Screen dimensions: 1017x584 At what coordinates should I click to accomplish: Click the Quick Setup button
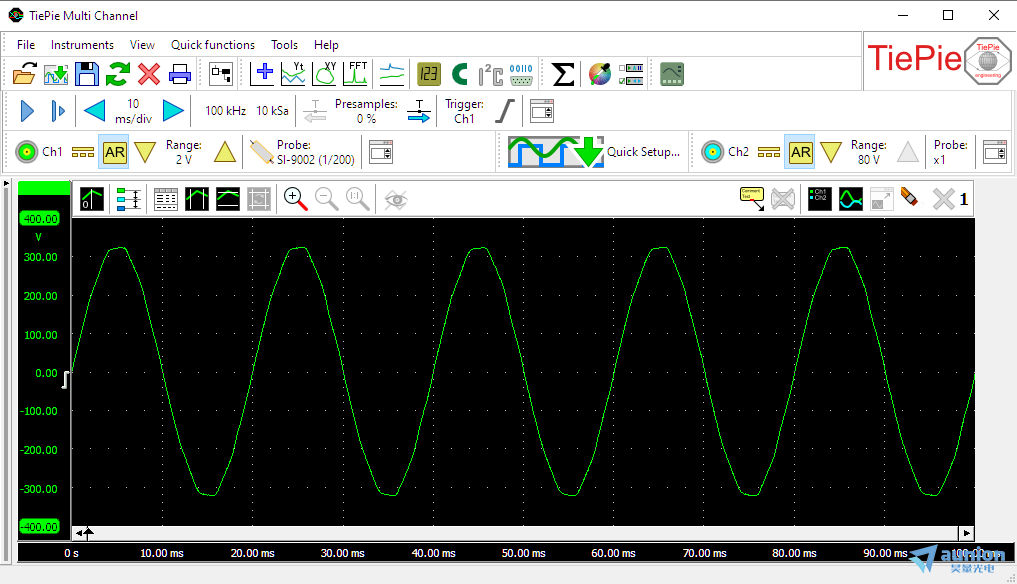click(x=594, y=152)
